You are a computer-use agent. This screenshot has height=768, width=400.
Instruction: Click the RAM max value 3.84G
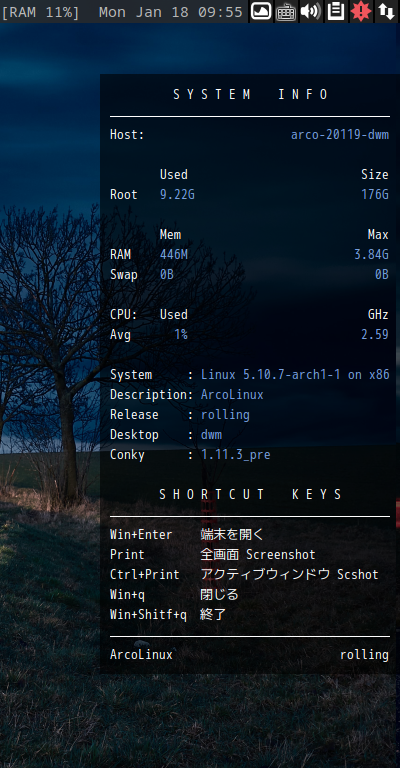click(372, 255)
